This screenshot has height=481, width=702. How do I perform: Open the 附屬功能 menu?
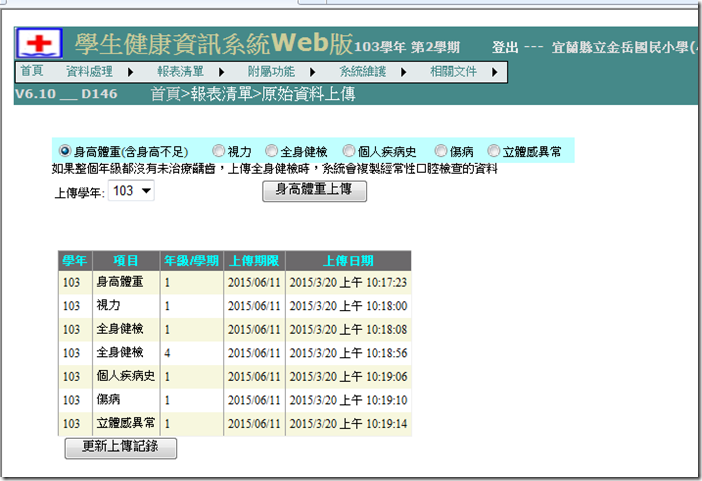pyautogui.click(x=271, y=71)
